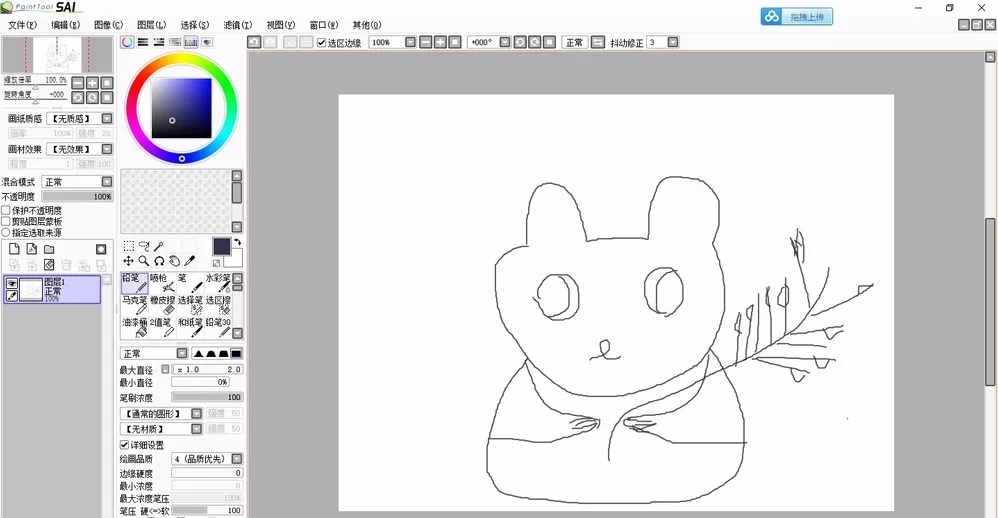
Task: Select the 水彩笔 watercolor brush tool
Action: pos(218,283)
